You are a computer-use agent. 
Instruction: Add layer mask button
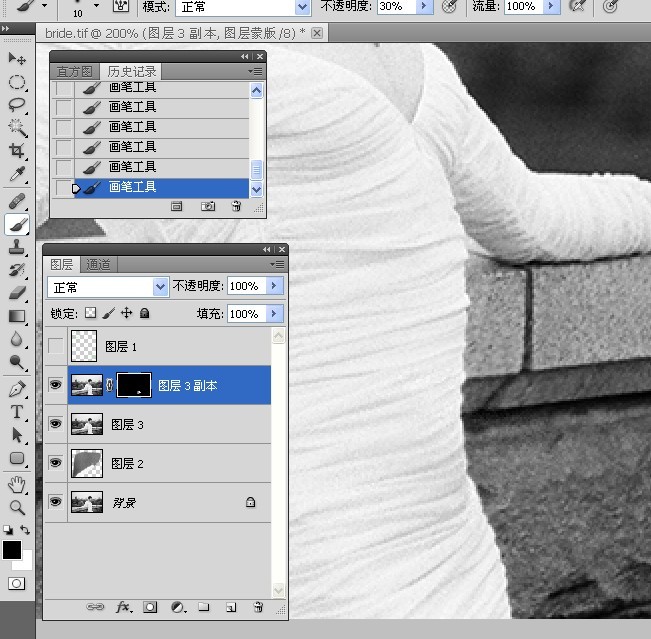(150, 607)
